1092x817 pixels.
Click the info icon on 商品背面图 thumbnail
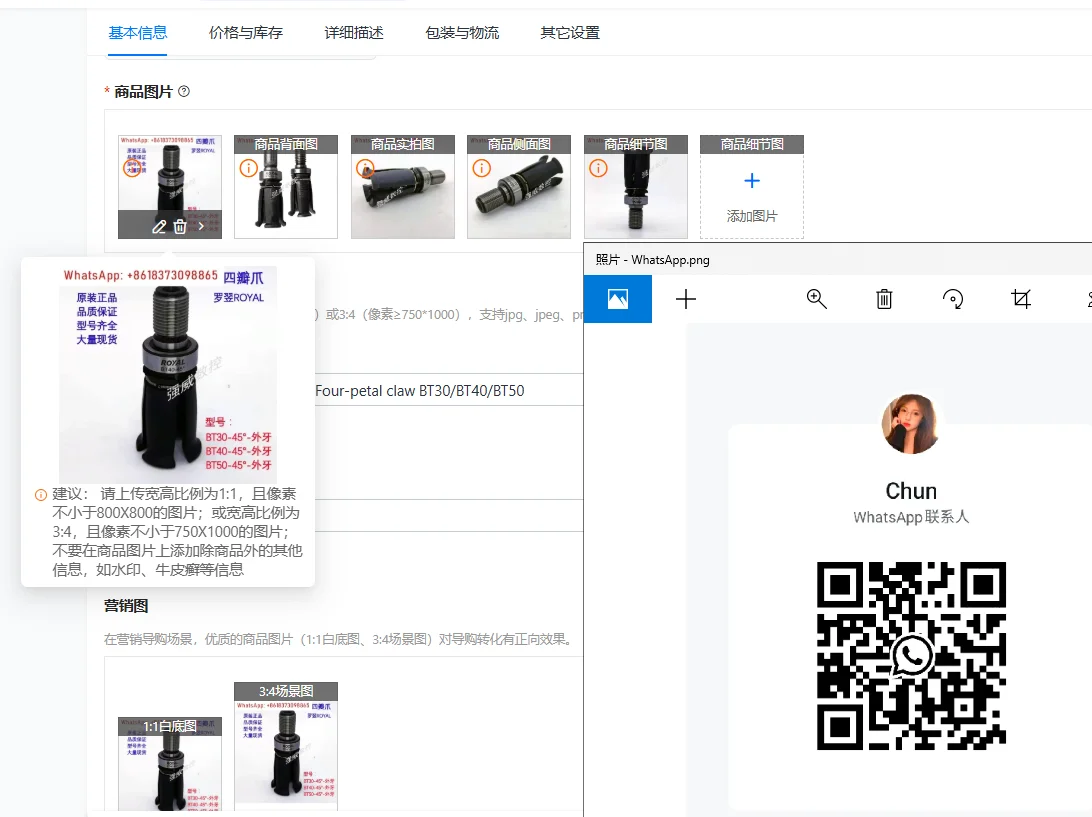click(249, 168)
